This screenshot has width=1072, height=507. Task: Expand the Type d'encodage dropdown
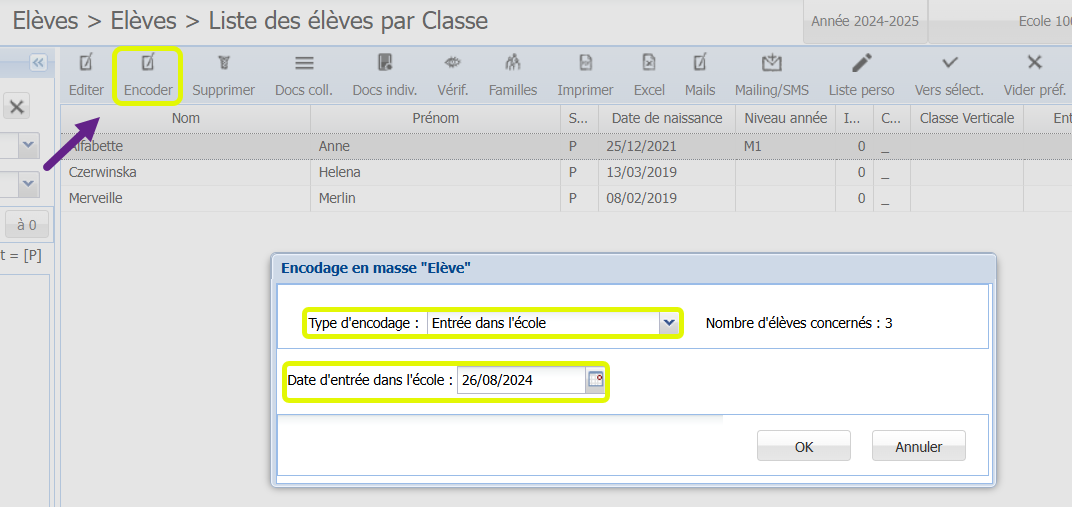click(x=668, y=323)
